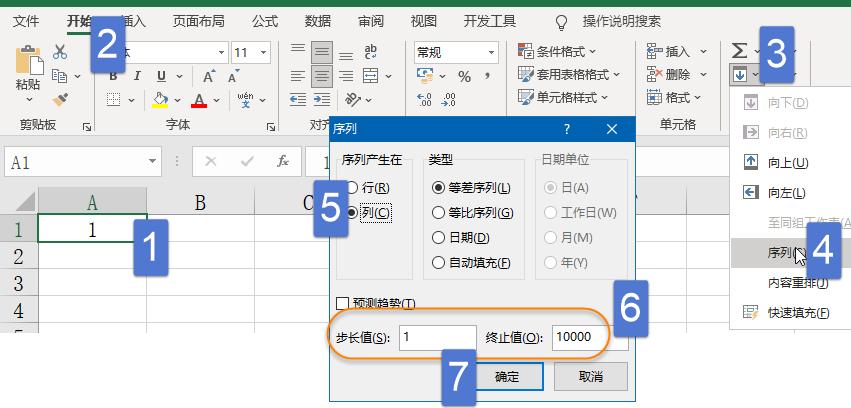Click 操作说明搜索 search box
This screenshot has height=408, width=851.
point(621,21)
